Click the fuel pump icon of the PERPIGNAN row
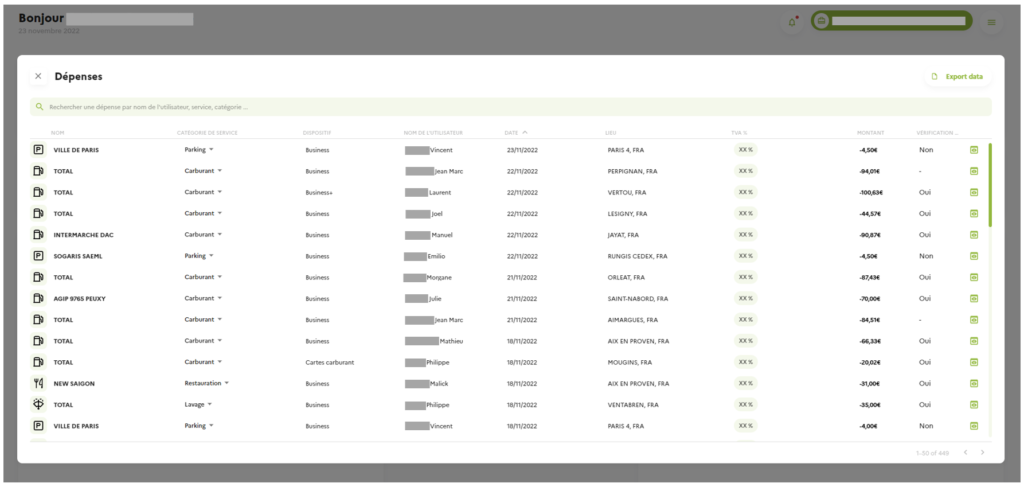1024x487 pixels. [39, 171]
